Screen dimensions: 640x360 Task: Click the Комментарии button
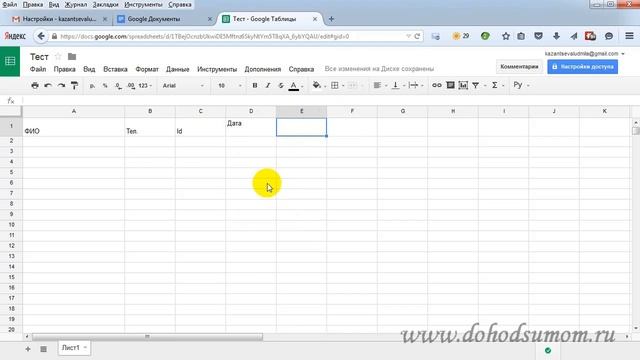(x=519, y=67)
